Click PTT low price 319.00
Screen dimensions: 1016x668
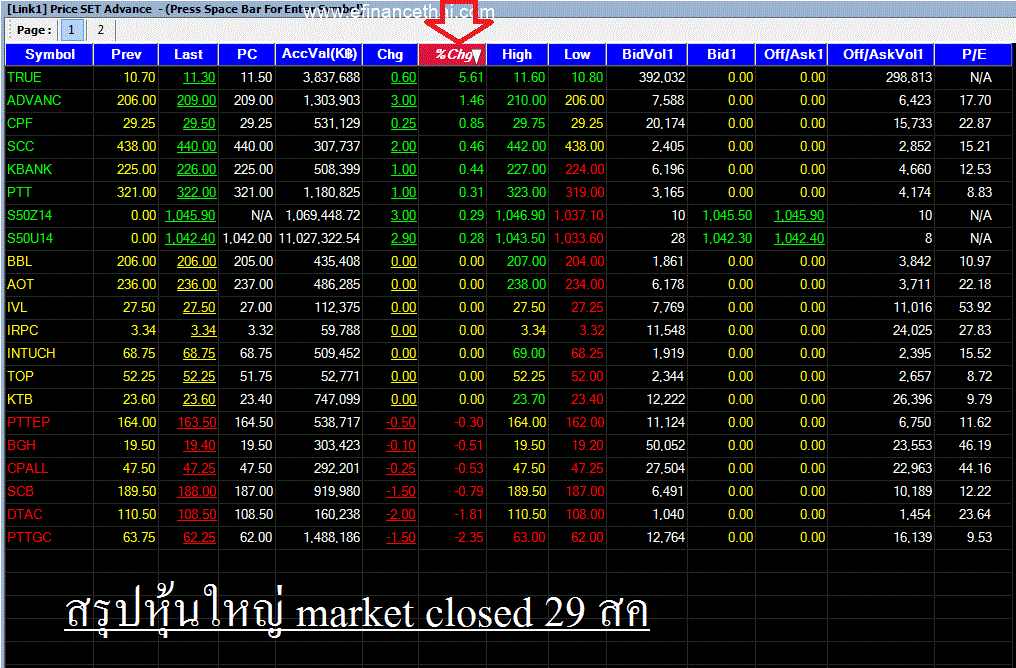tap(584, 192)
